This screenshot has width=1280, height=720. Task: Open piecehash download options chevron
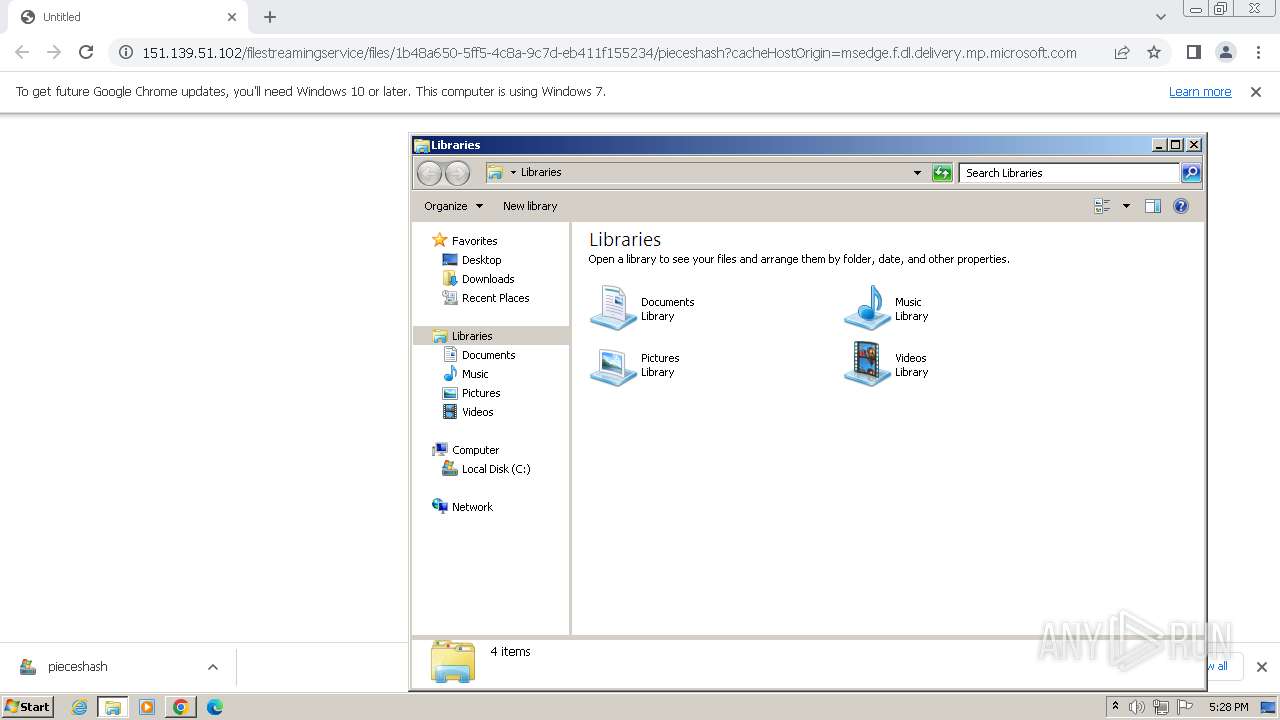coord(213,667)
